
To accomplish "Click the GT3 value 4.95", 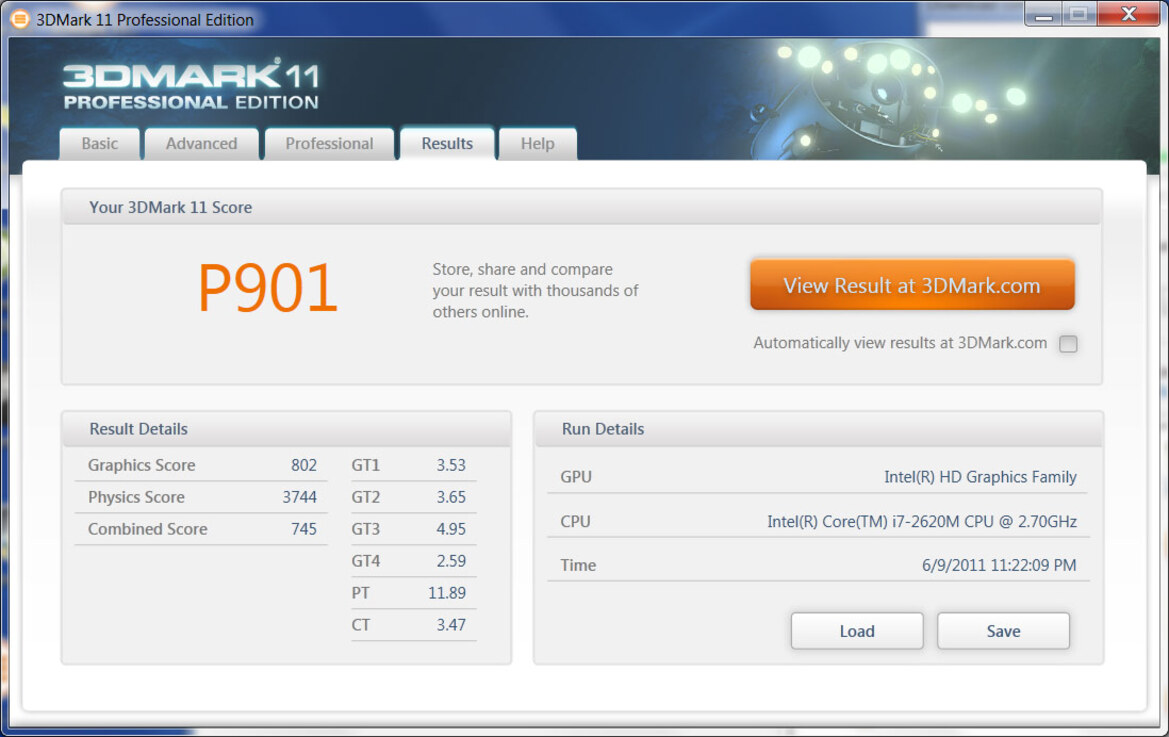I will point(451,529).
